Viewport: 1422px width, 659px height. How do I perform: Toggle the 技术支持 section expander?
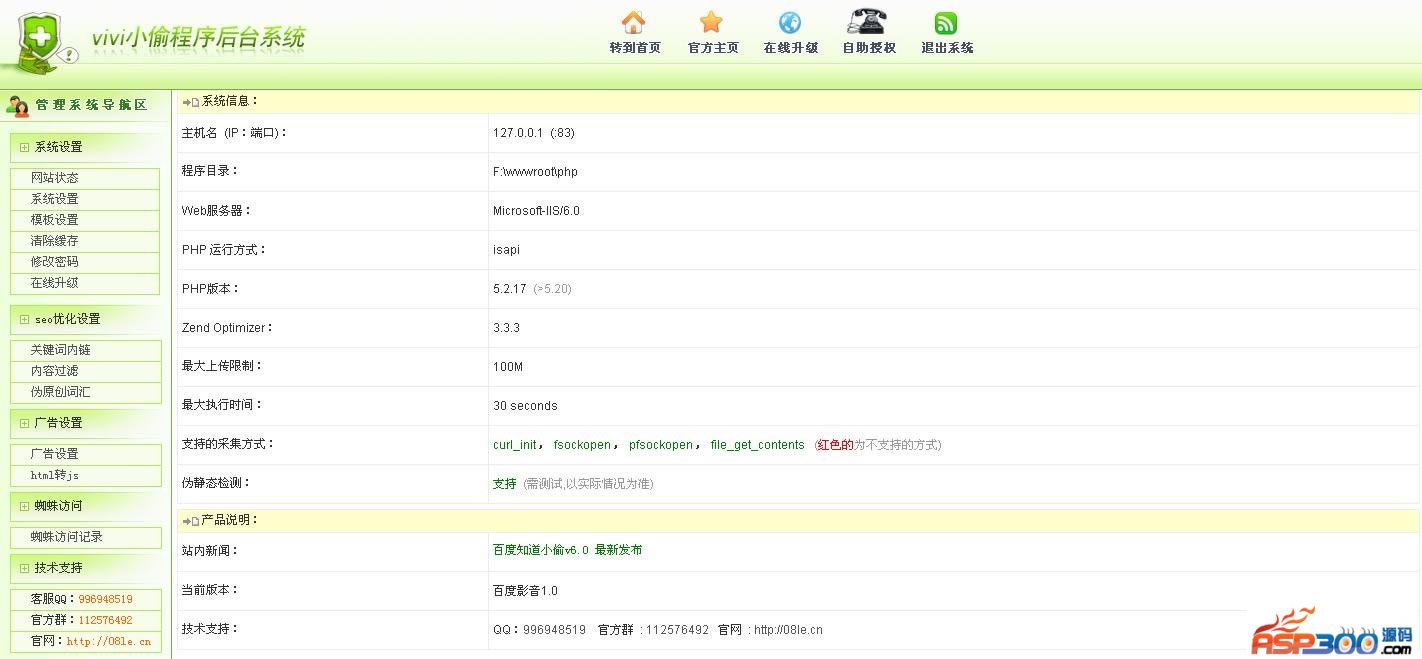[x=24, y=568]
